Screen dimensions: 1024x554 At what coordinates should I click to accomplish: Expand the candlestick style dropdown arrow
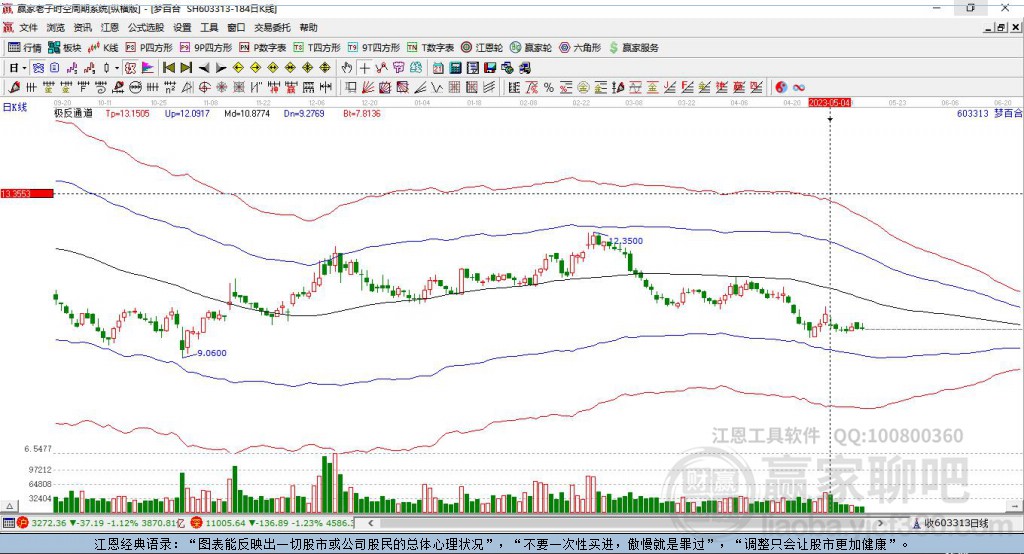point(117,68)
